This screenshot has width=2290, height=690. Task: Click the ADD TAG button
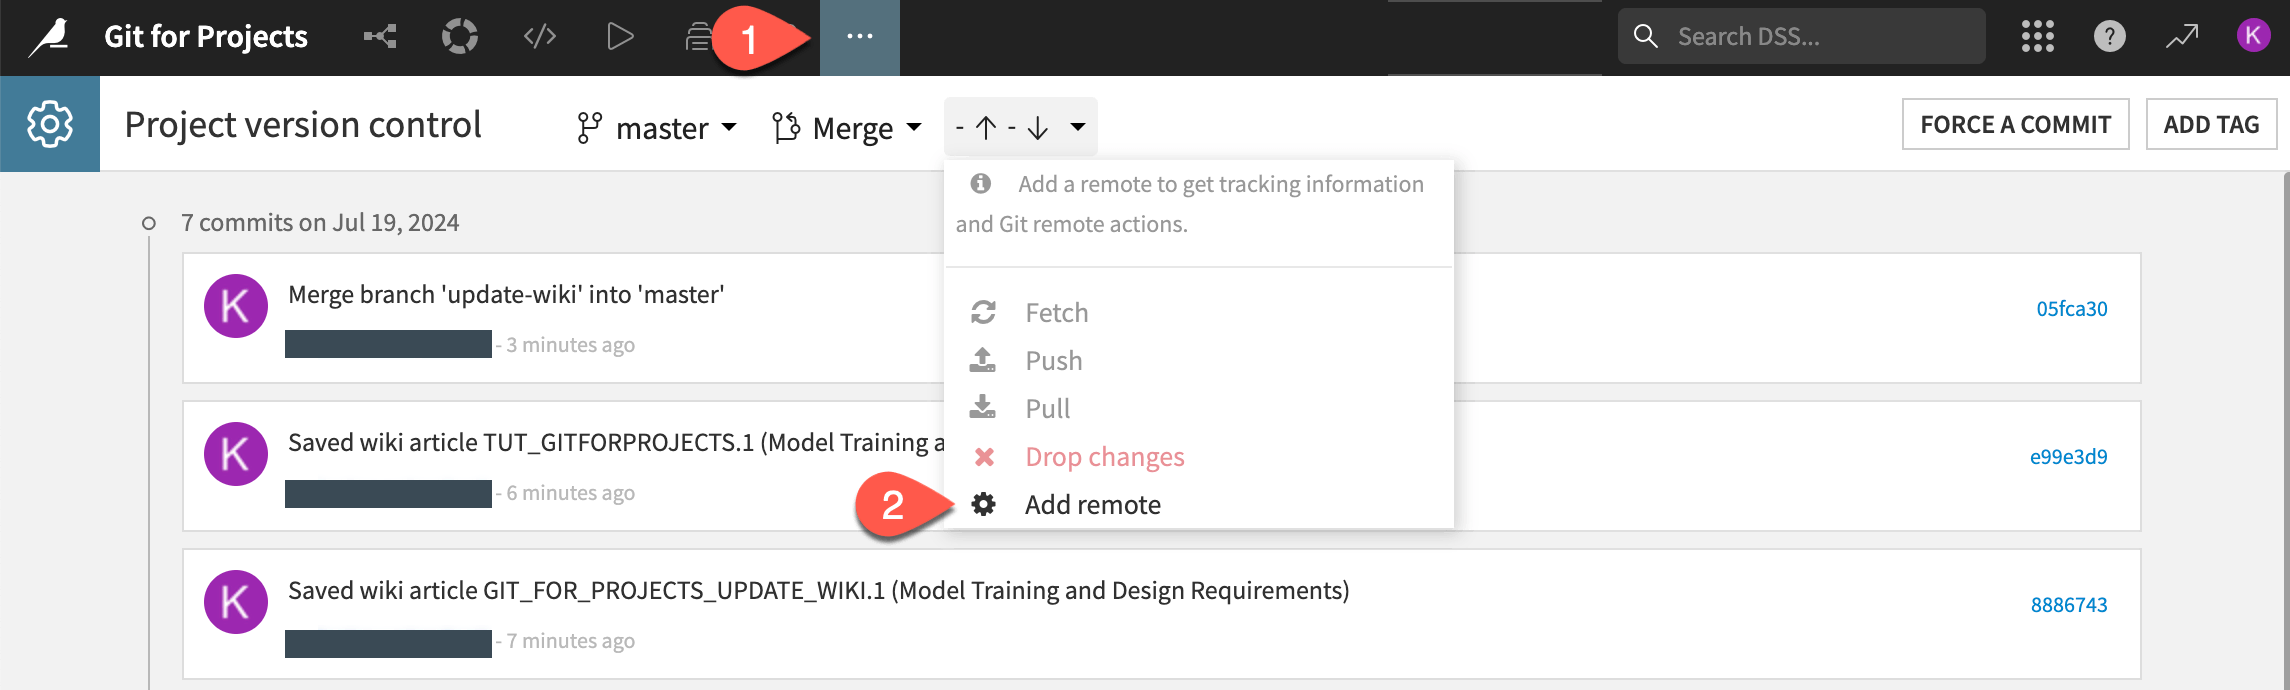2212,124
